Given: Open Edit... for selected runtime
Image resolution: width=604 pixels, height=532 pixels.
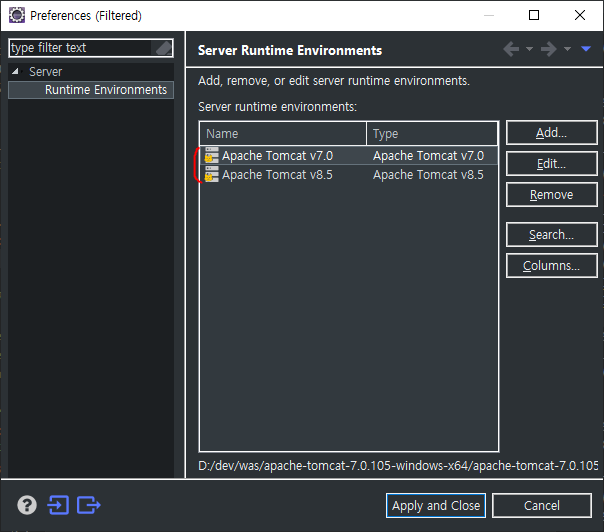Looking at the screenshot, I should [x=552, y=164].
